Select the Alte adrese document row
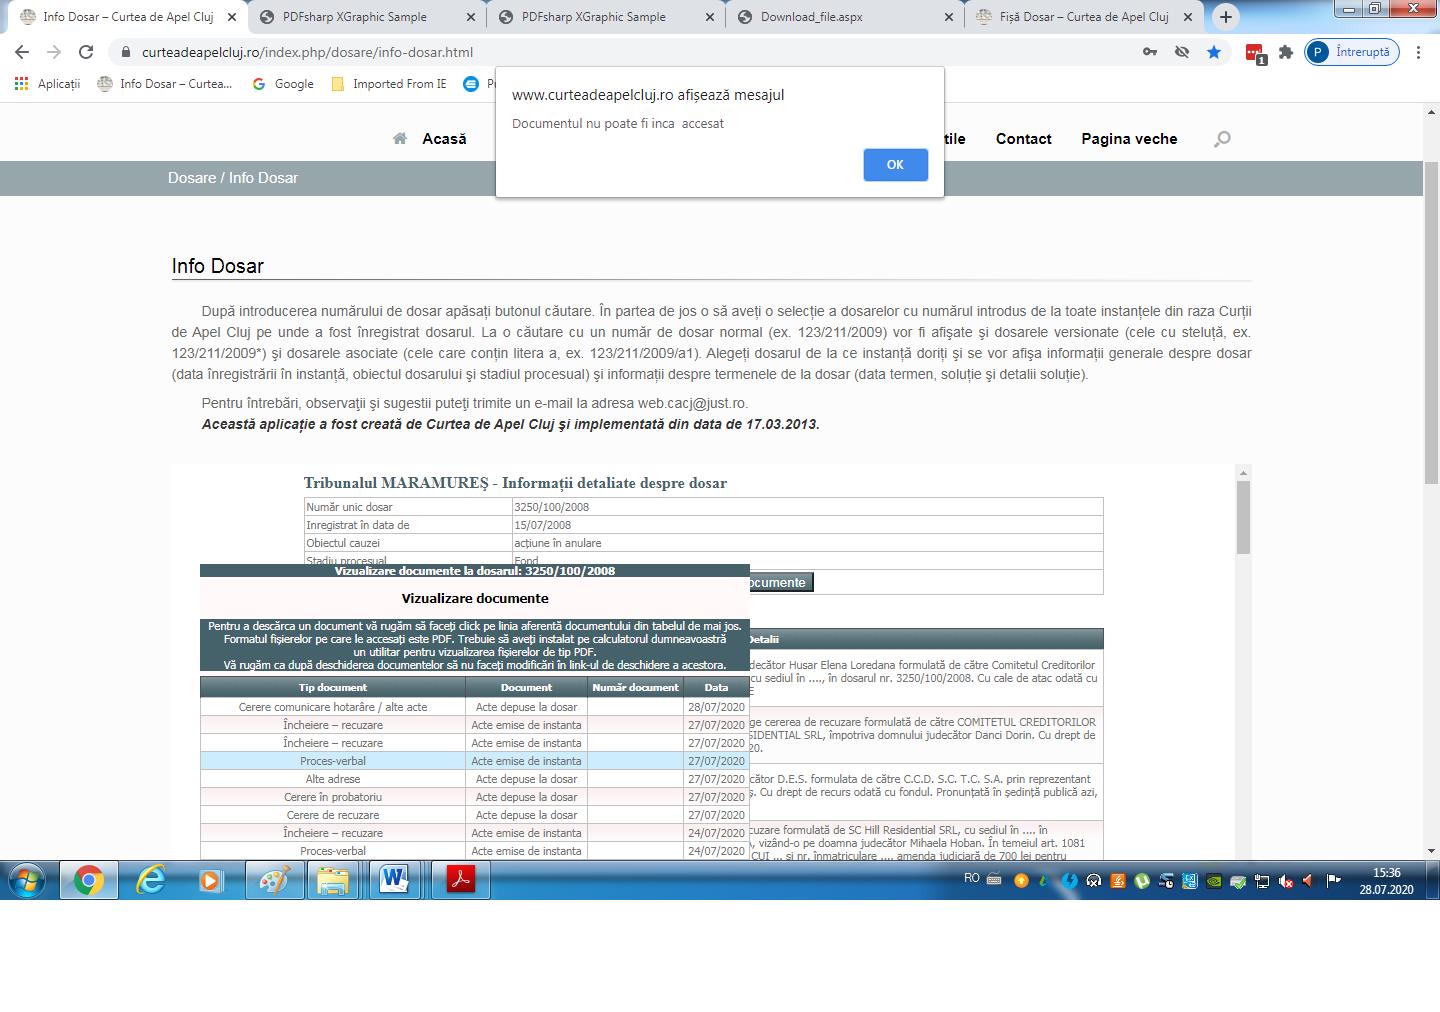Image resolution: width=1440 pixels, height=1012 pixels. tap(474, 779)
